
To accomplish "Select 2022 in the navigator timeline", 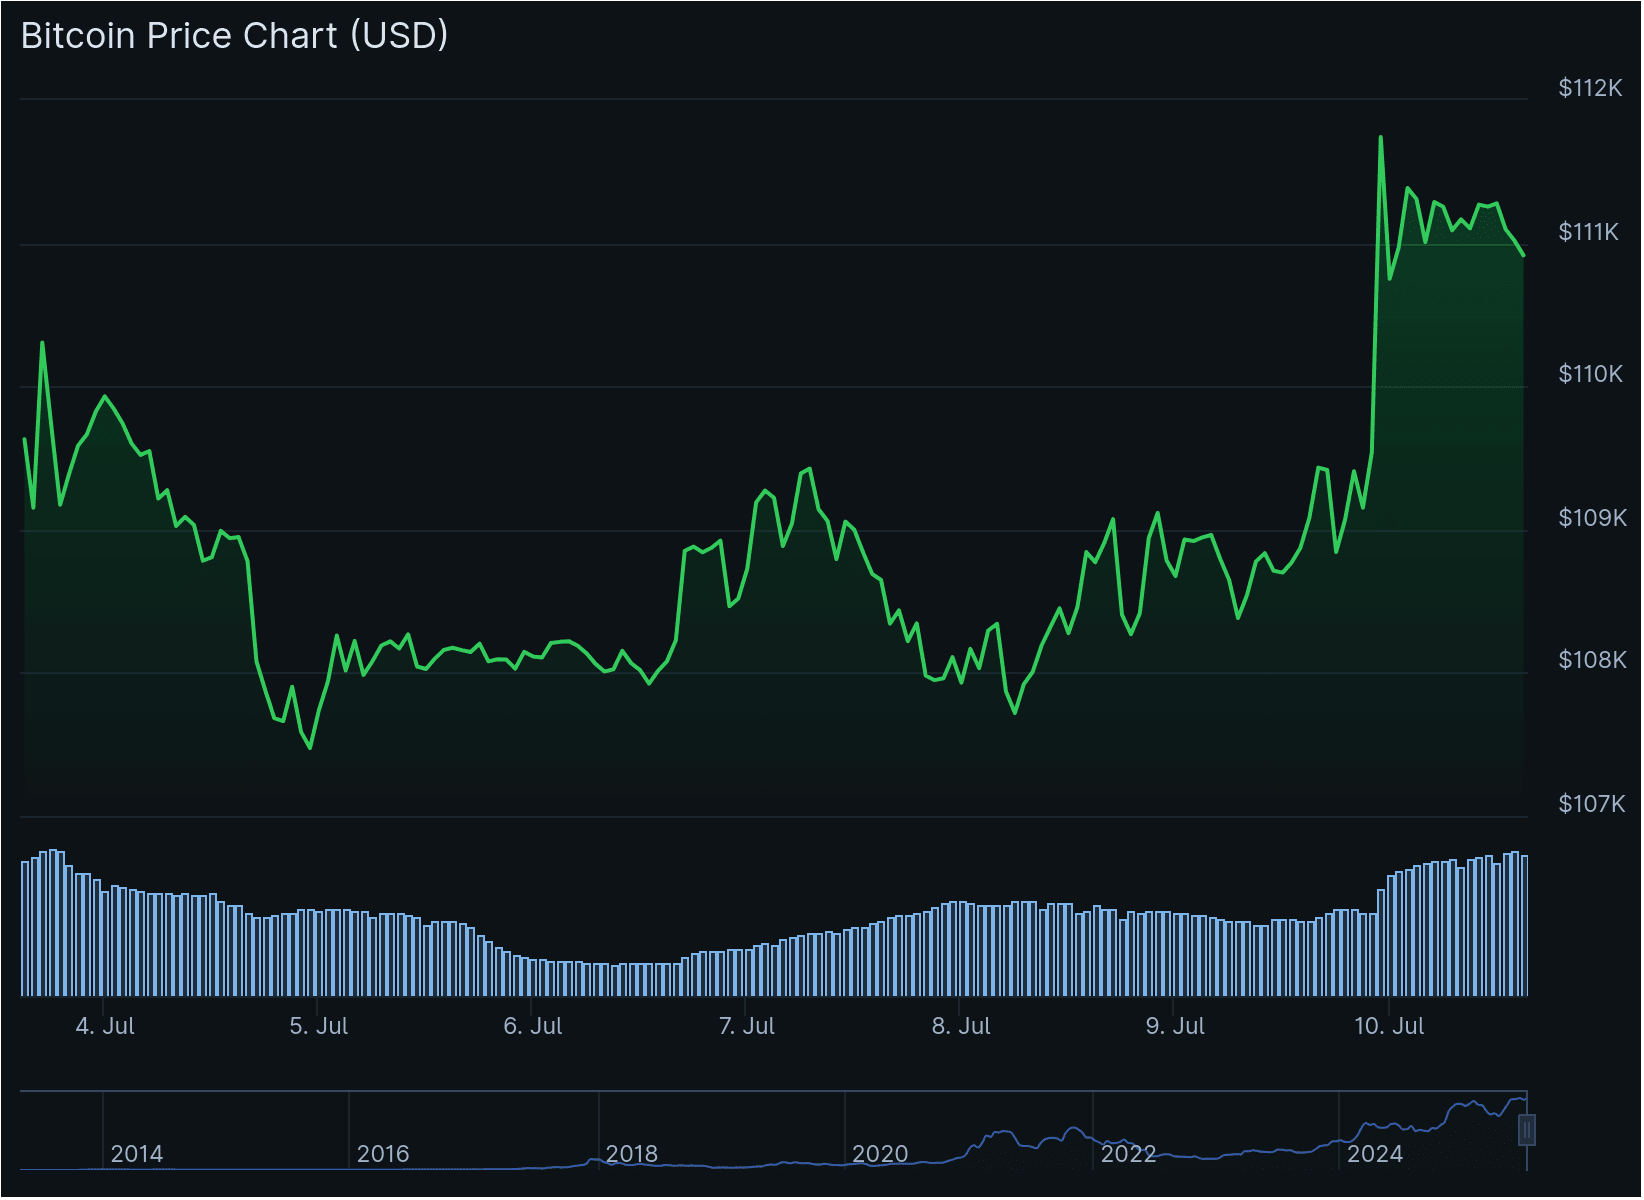I will pyautogui.click(x=1128, y=1154).
